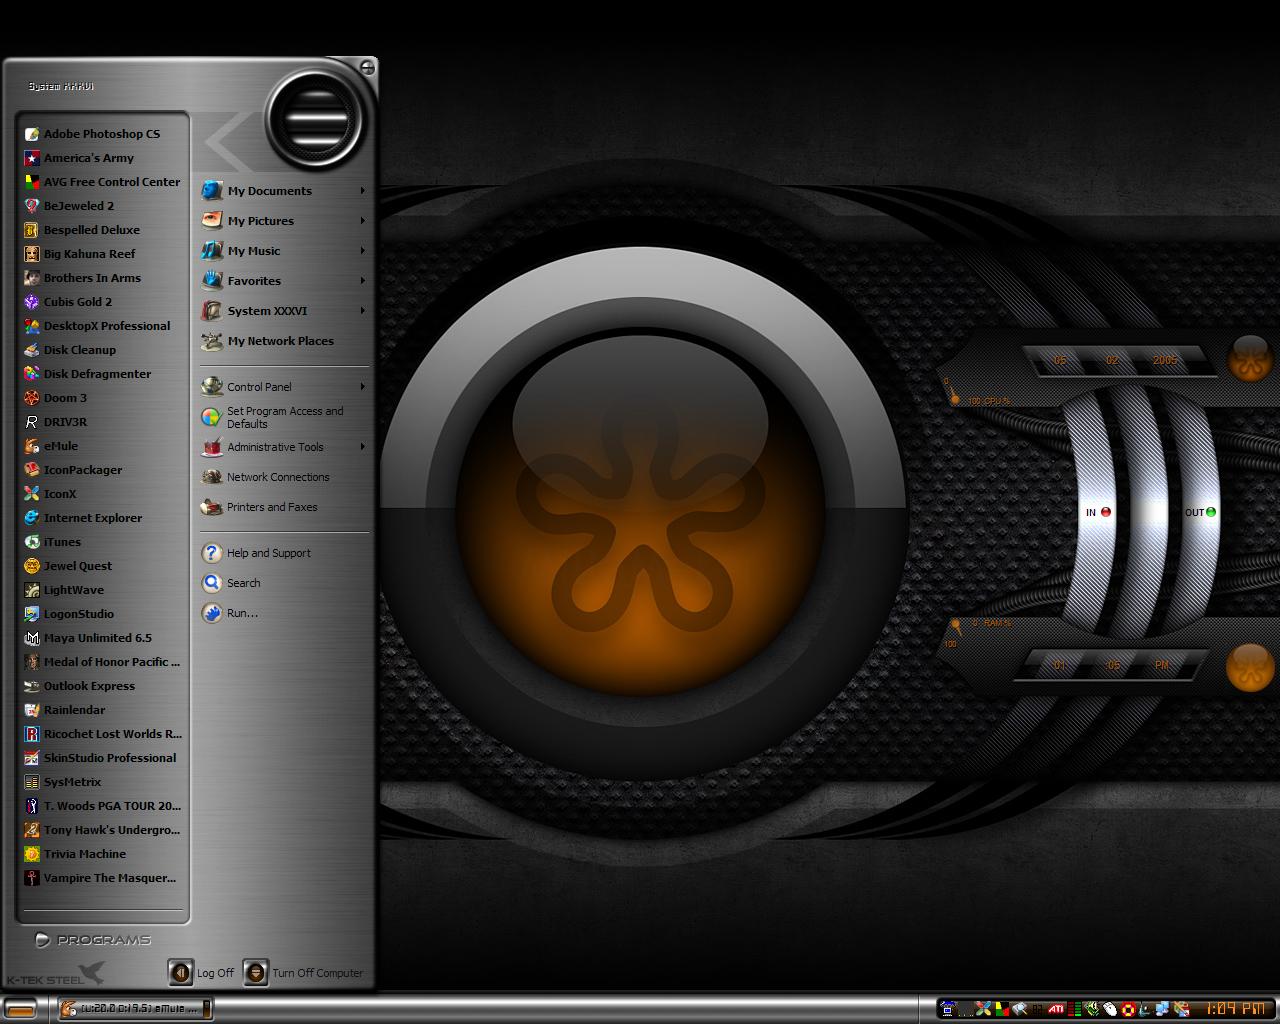Run Disk Defragmenter from the list
The image size is (1280, 1024).
click(97, 374)
